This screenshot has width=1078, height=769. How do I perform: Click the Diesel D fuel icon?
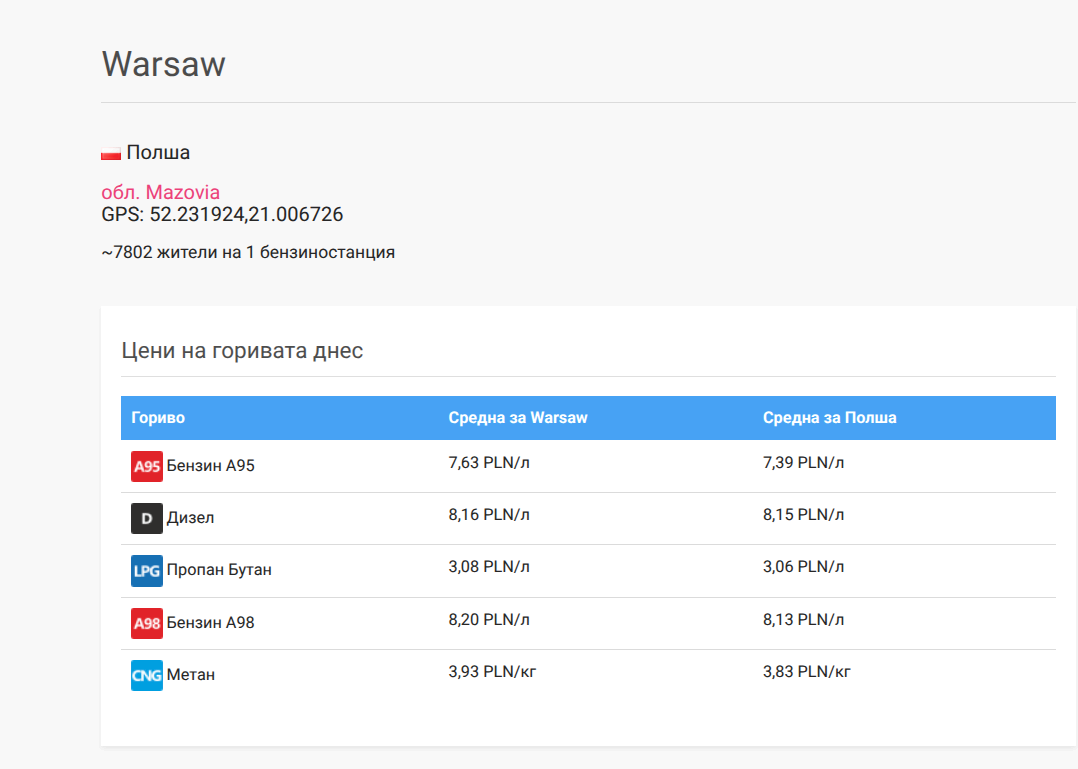tap(146, 518)
